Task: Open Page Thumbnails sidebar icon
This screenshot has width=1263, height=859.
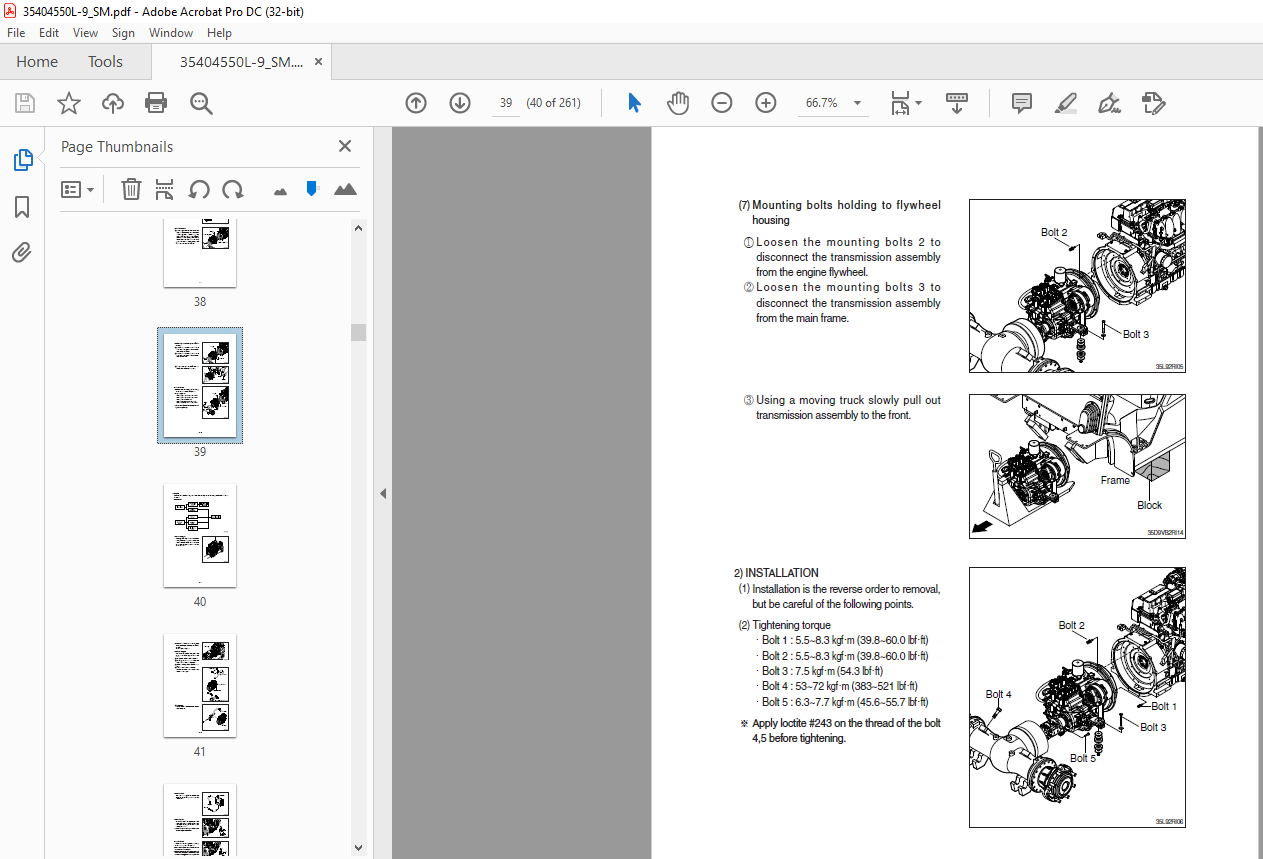Action: (22, 160)
